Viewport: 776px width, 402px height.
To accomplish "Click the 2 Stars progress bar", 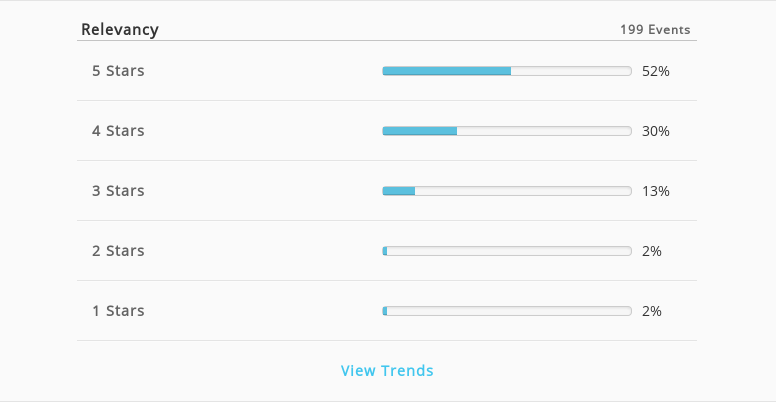I will [x=507, y=251].
